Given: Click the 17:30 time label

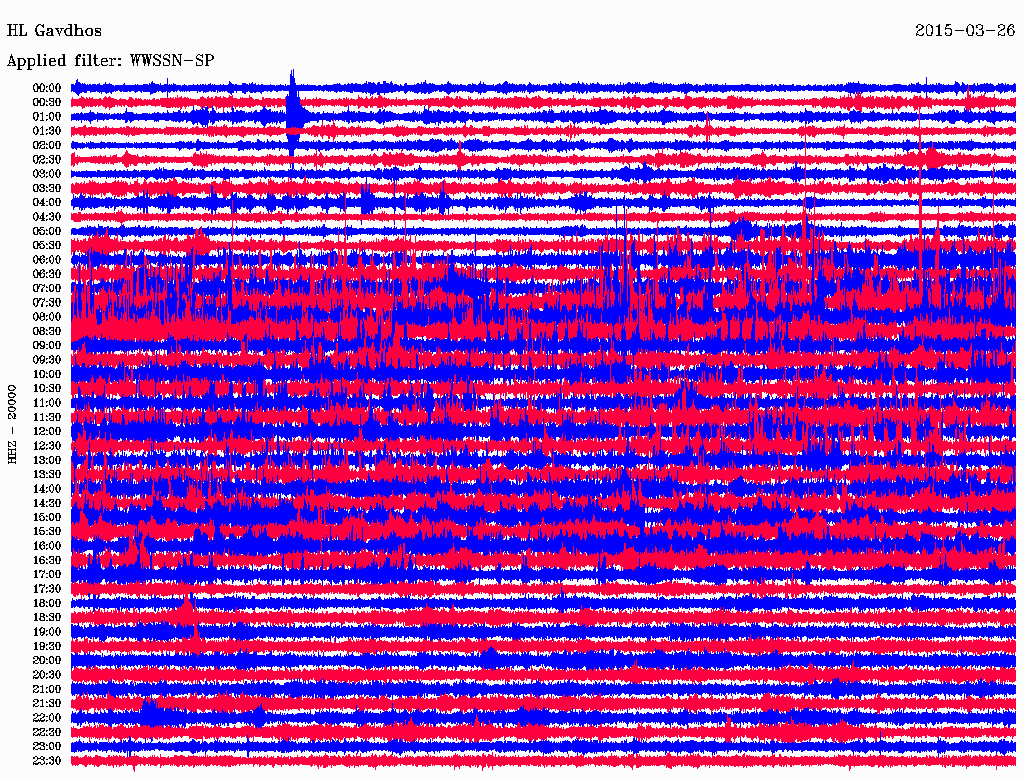Looking at the screenshot, I should coord(47,589).
